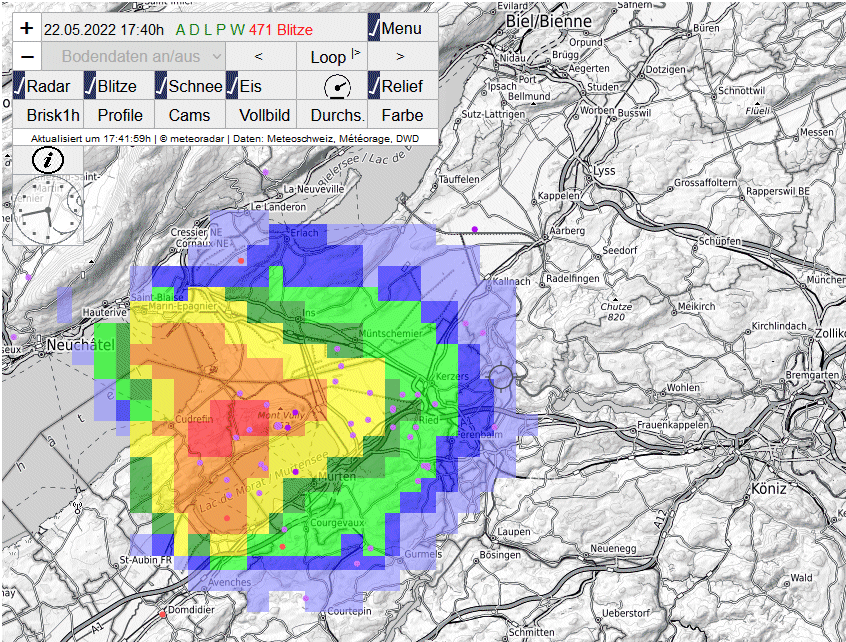
Task: Click the letter P station indicator
Action: pyautogui.click(x=221, y=30)
